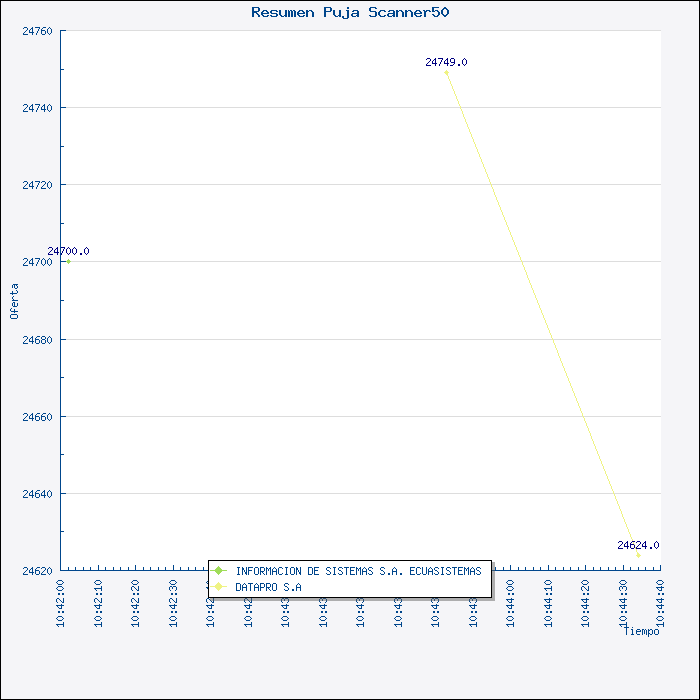Click the Tiempo x-axis title
This screenshot has height=700, width=700.
[x=642, y=631]
